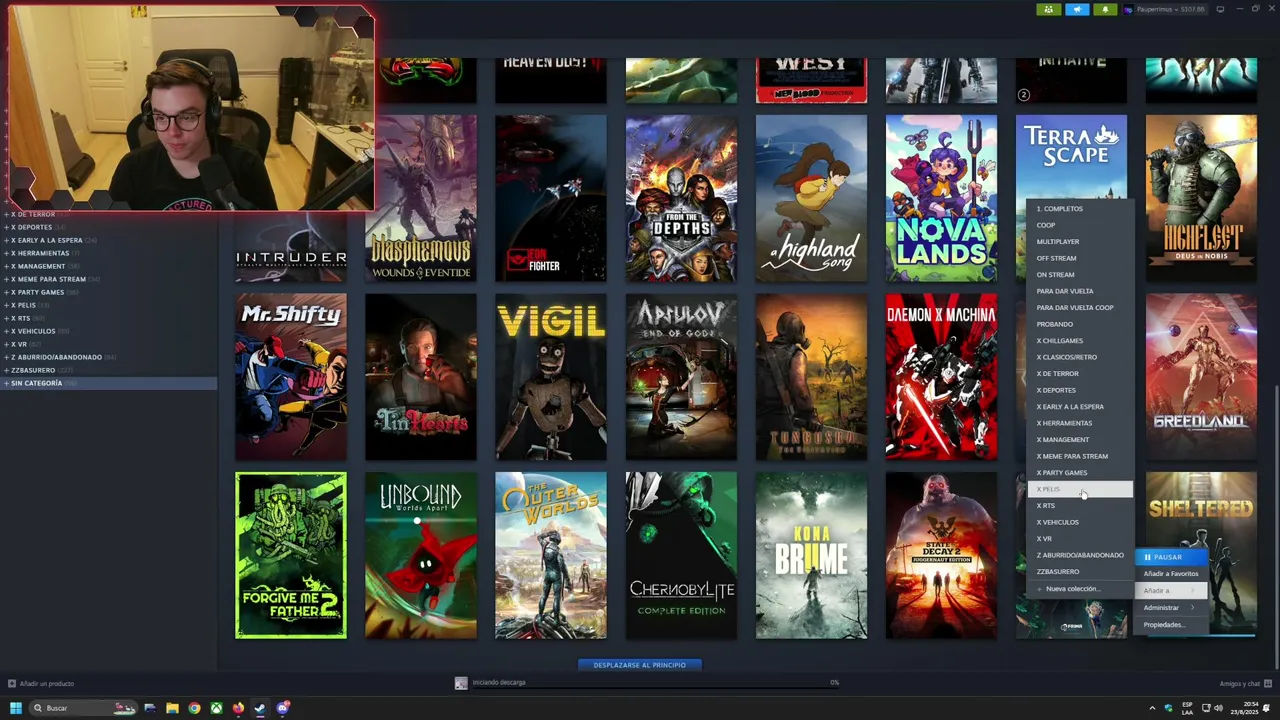Screen dimensions: 1280x720
Task: Expand the X VEHICULOS sidebar collection
Action: pos(7,331)
